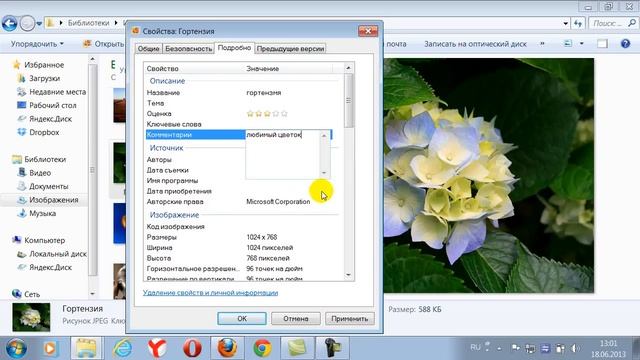
Task: Set rating to five stars
Action: 284,113
